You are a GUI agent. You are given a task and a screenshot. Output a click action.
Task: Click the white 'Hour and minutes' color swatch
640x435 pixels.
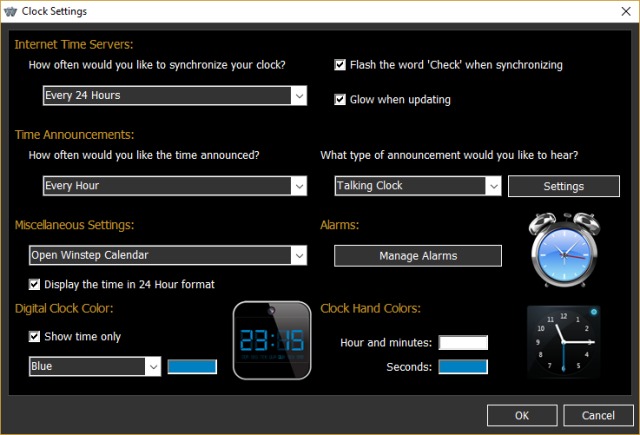pyautogui.click(x=463, y=343)
